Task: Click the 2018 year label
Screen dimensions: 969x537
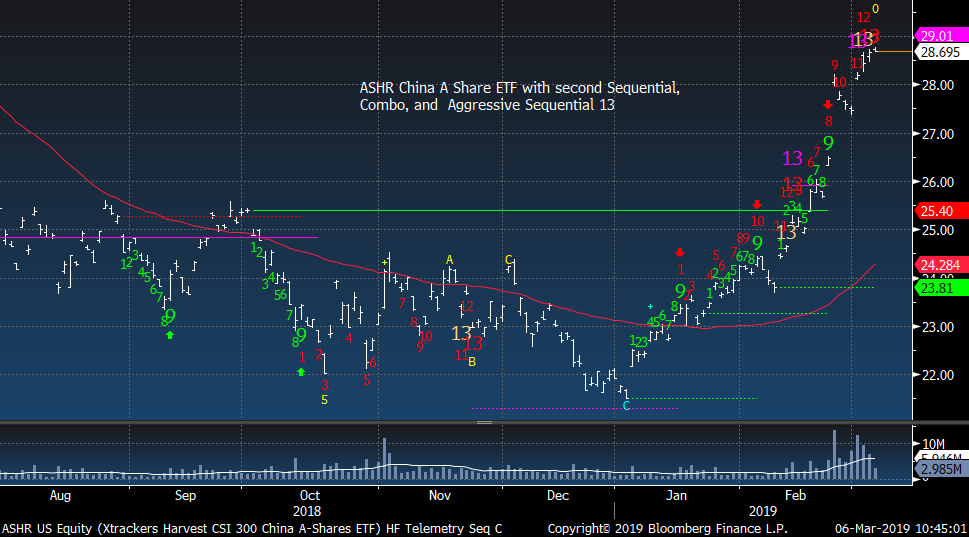Action: click(307, 512)
